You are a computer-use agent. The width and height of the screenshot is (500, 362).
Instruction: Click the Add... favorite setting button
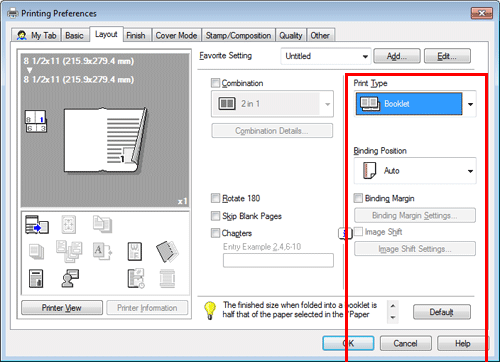[397, 56]
